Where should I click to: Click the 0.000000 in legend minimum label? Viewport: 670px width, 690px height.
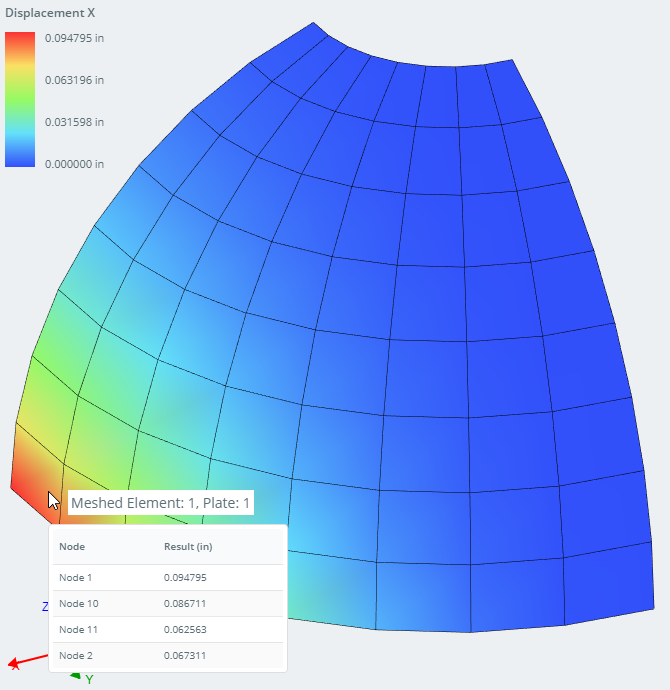tap(74, 164)
